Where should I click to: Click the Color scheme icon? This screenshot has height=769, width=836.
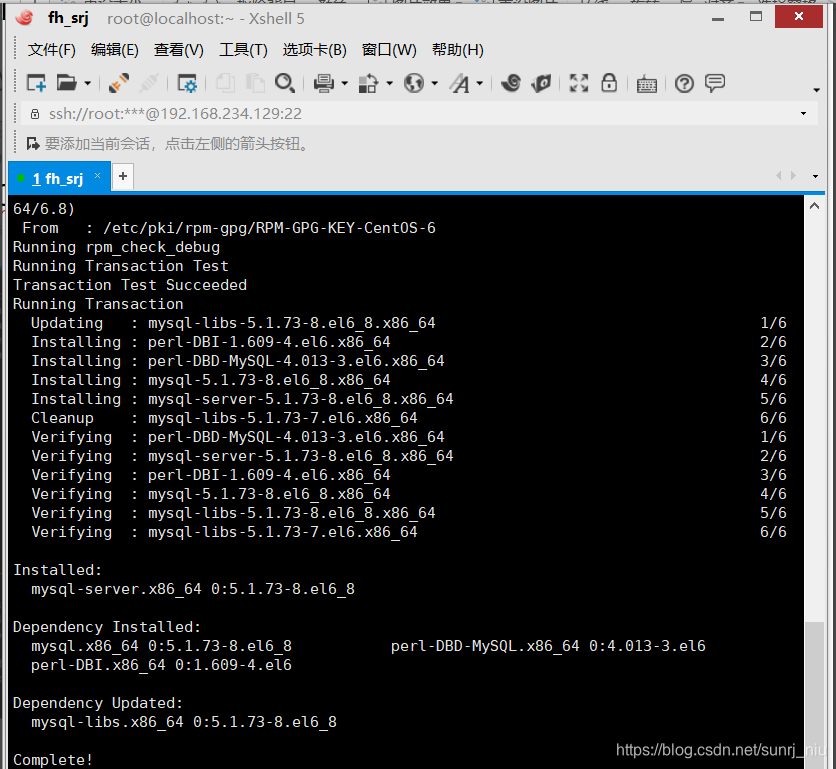[368, 83]
